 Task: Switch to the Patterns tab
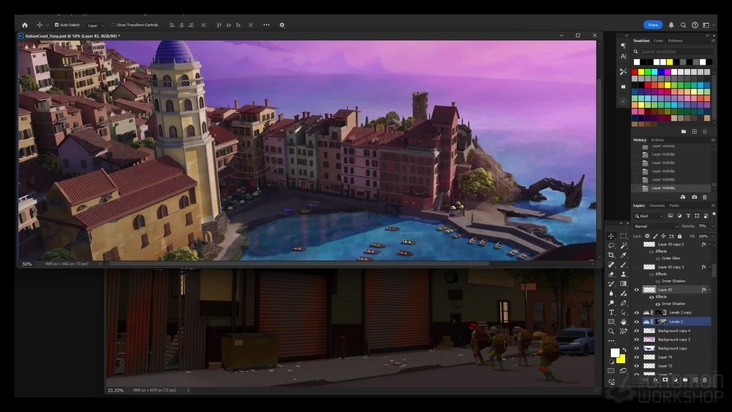point(675,41)
